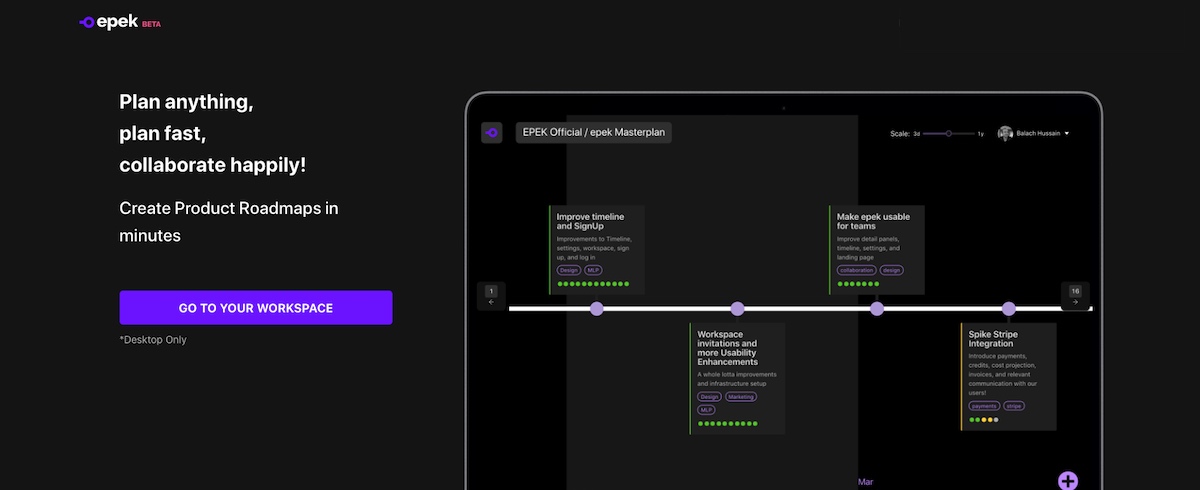Click GO TO YOUR WORKSPACE button

pos(255,308)
